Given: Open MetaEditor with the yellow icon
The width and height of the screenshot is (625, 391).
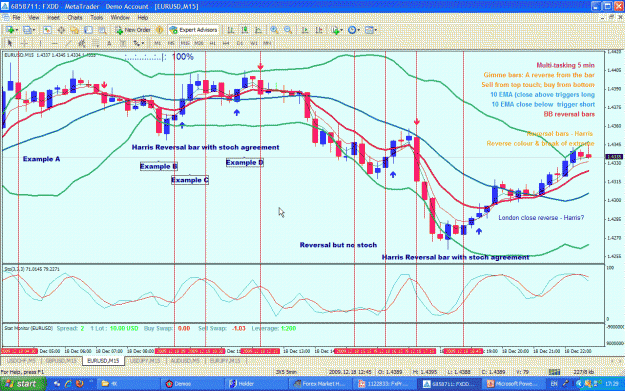Looking at the screenshot, I should [x=159, y=30].
